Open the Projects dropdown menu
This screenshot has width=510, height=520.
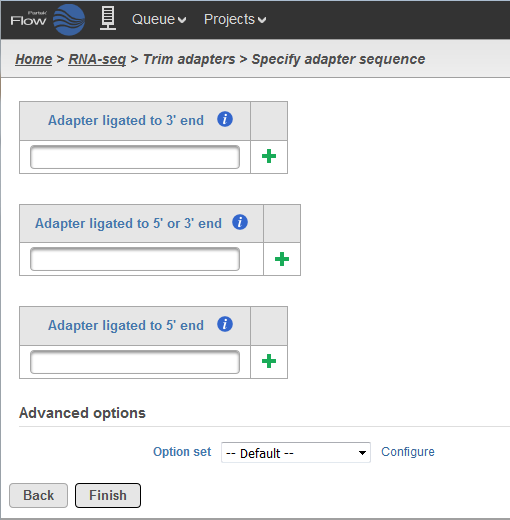point(235,19)
